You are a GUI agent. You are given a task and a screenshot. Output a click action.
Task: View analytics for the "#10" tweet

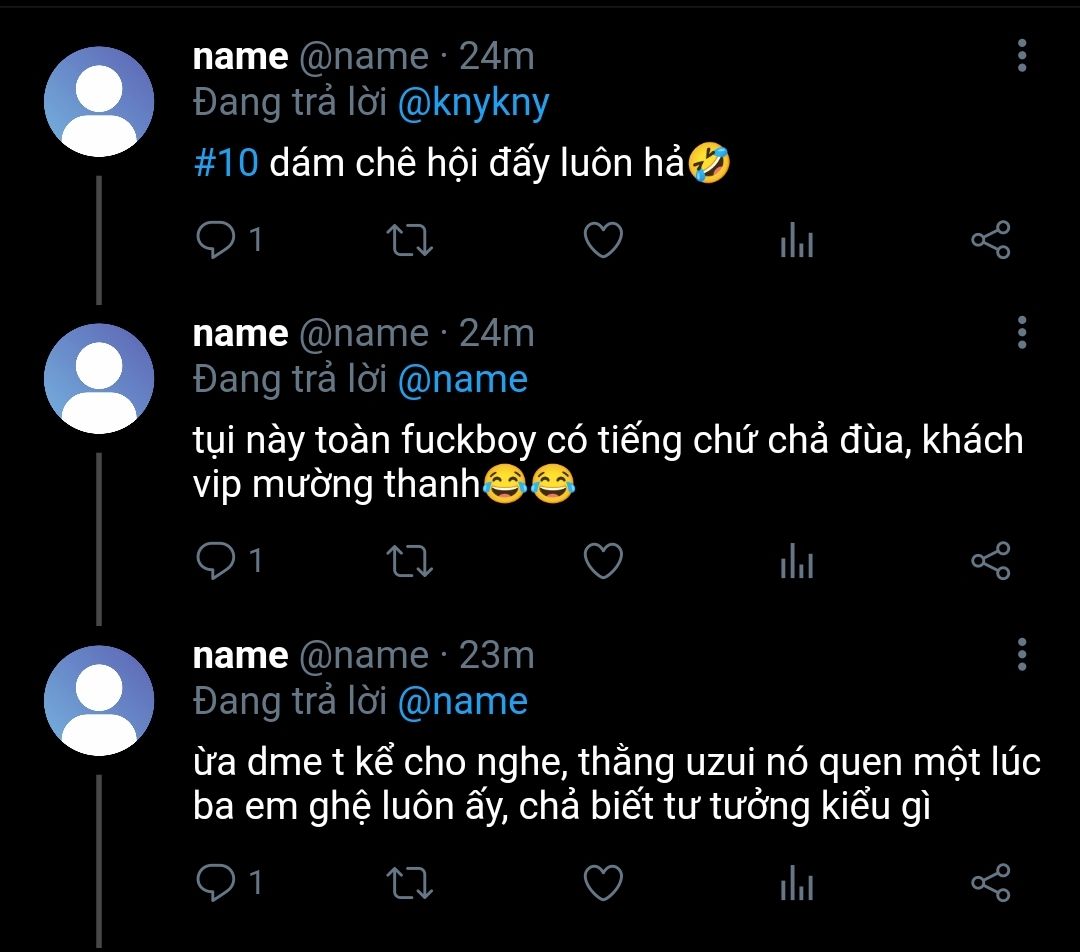point(797,241)
